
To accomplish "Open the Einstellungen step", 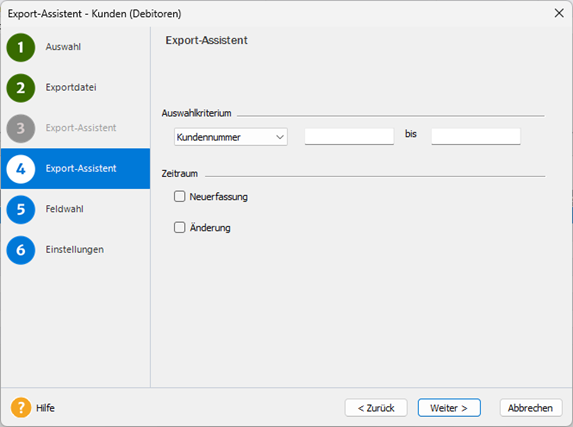I will (75, 249).
